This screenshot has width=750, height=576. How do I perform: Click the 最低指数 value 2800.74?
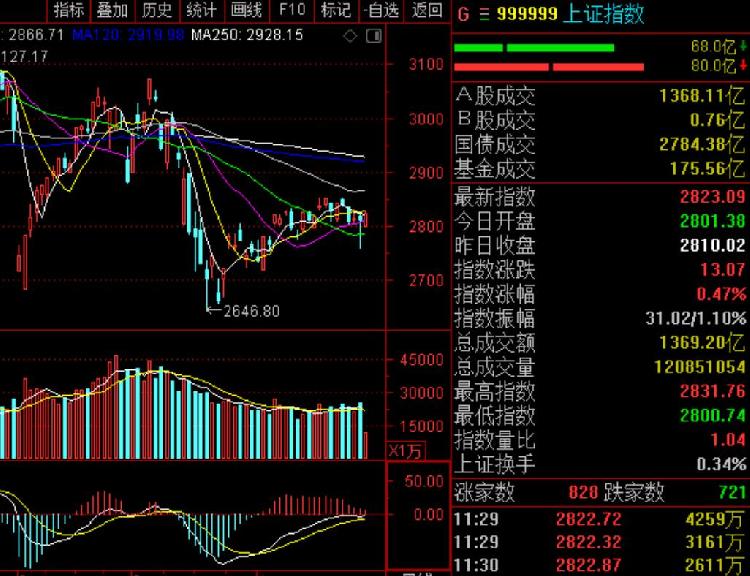[x=713, y=415]
